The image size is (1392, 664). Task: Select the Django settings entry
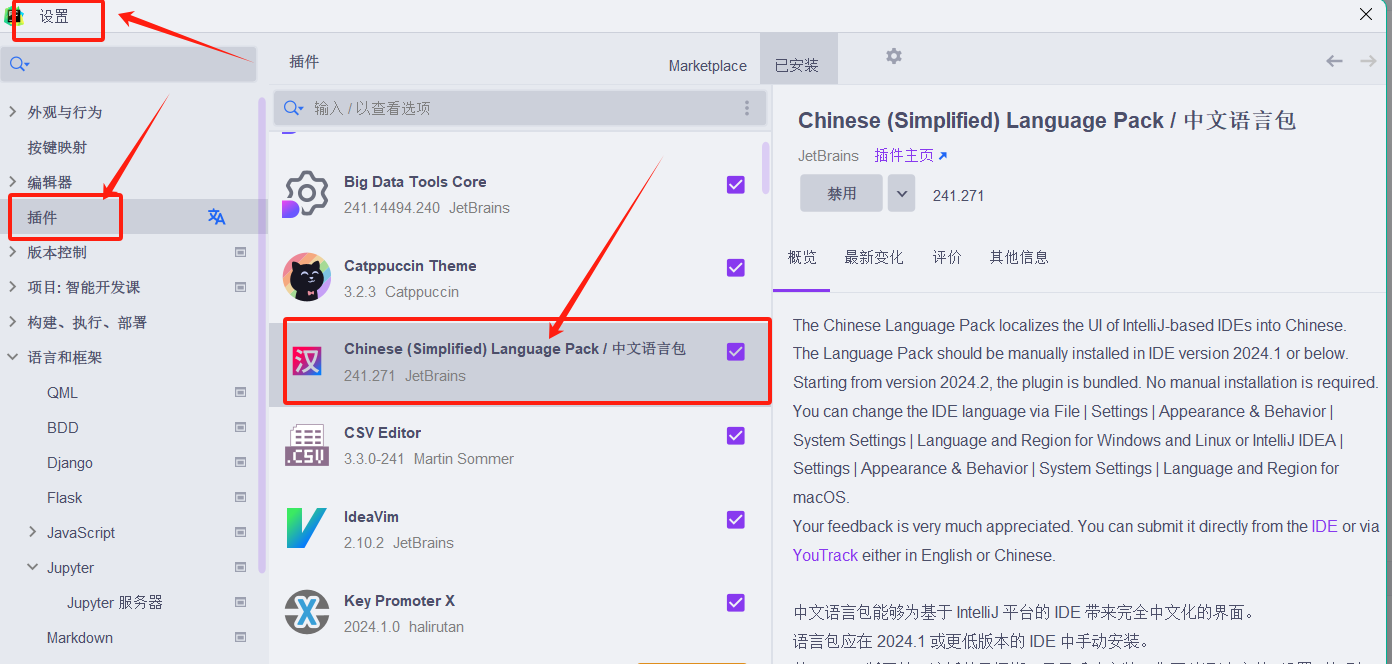(x=70, y=463)
